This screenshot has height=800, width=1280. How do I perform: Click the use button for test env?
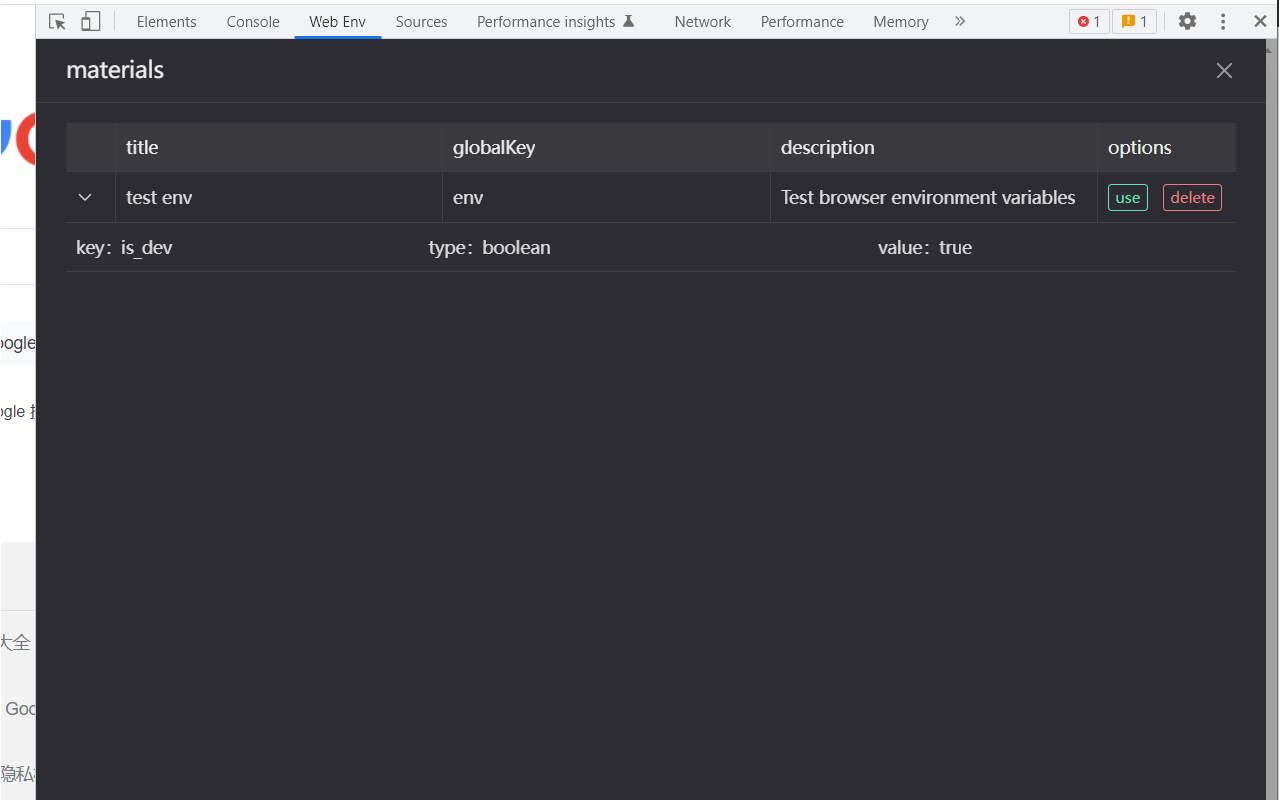tap(1127, 197)
